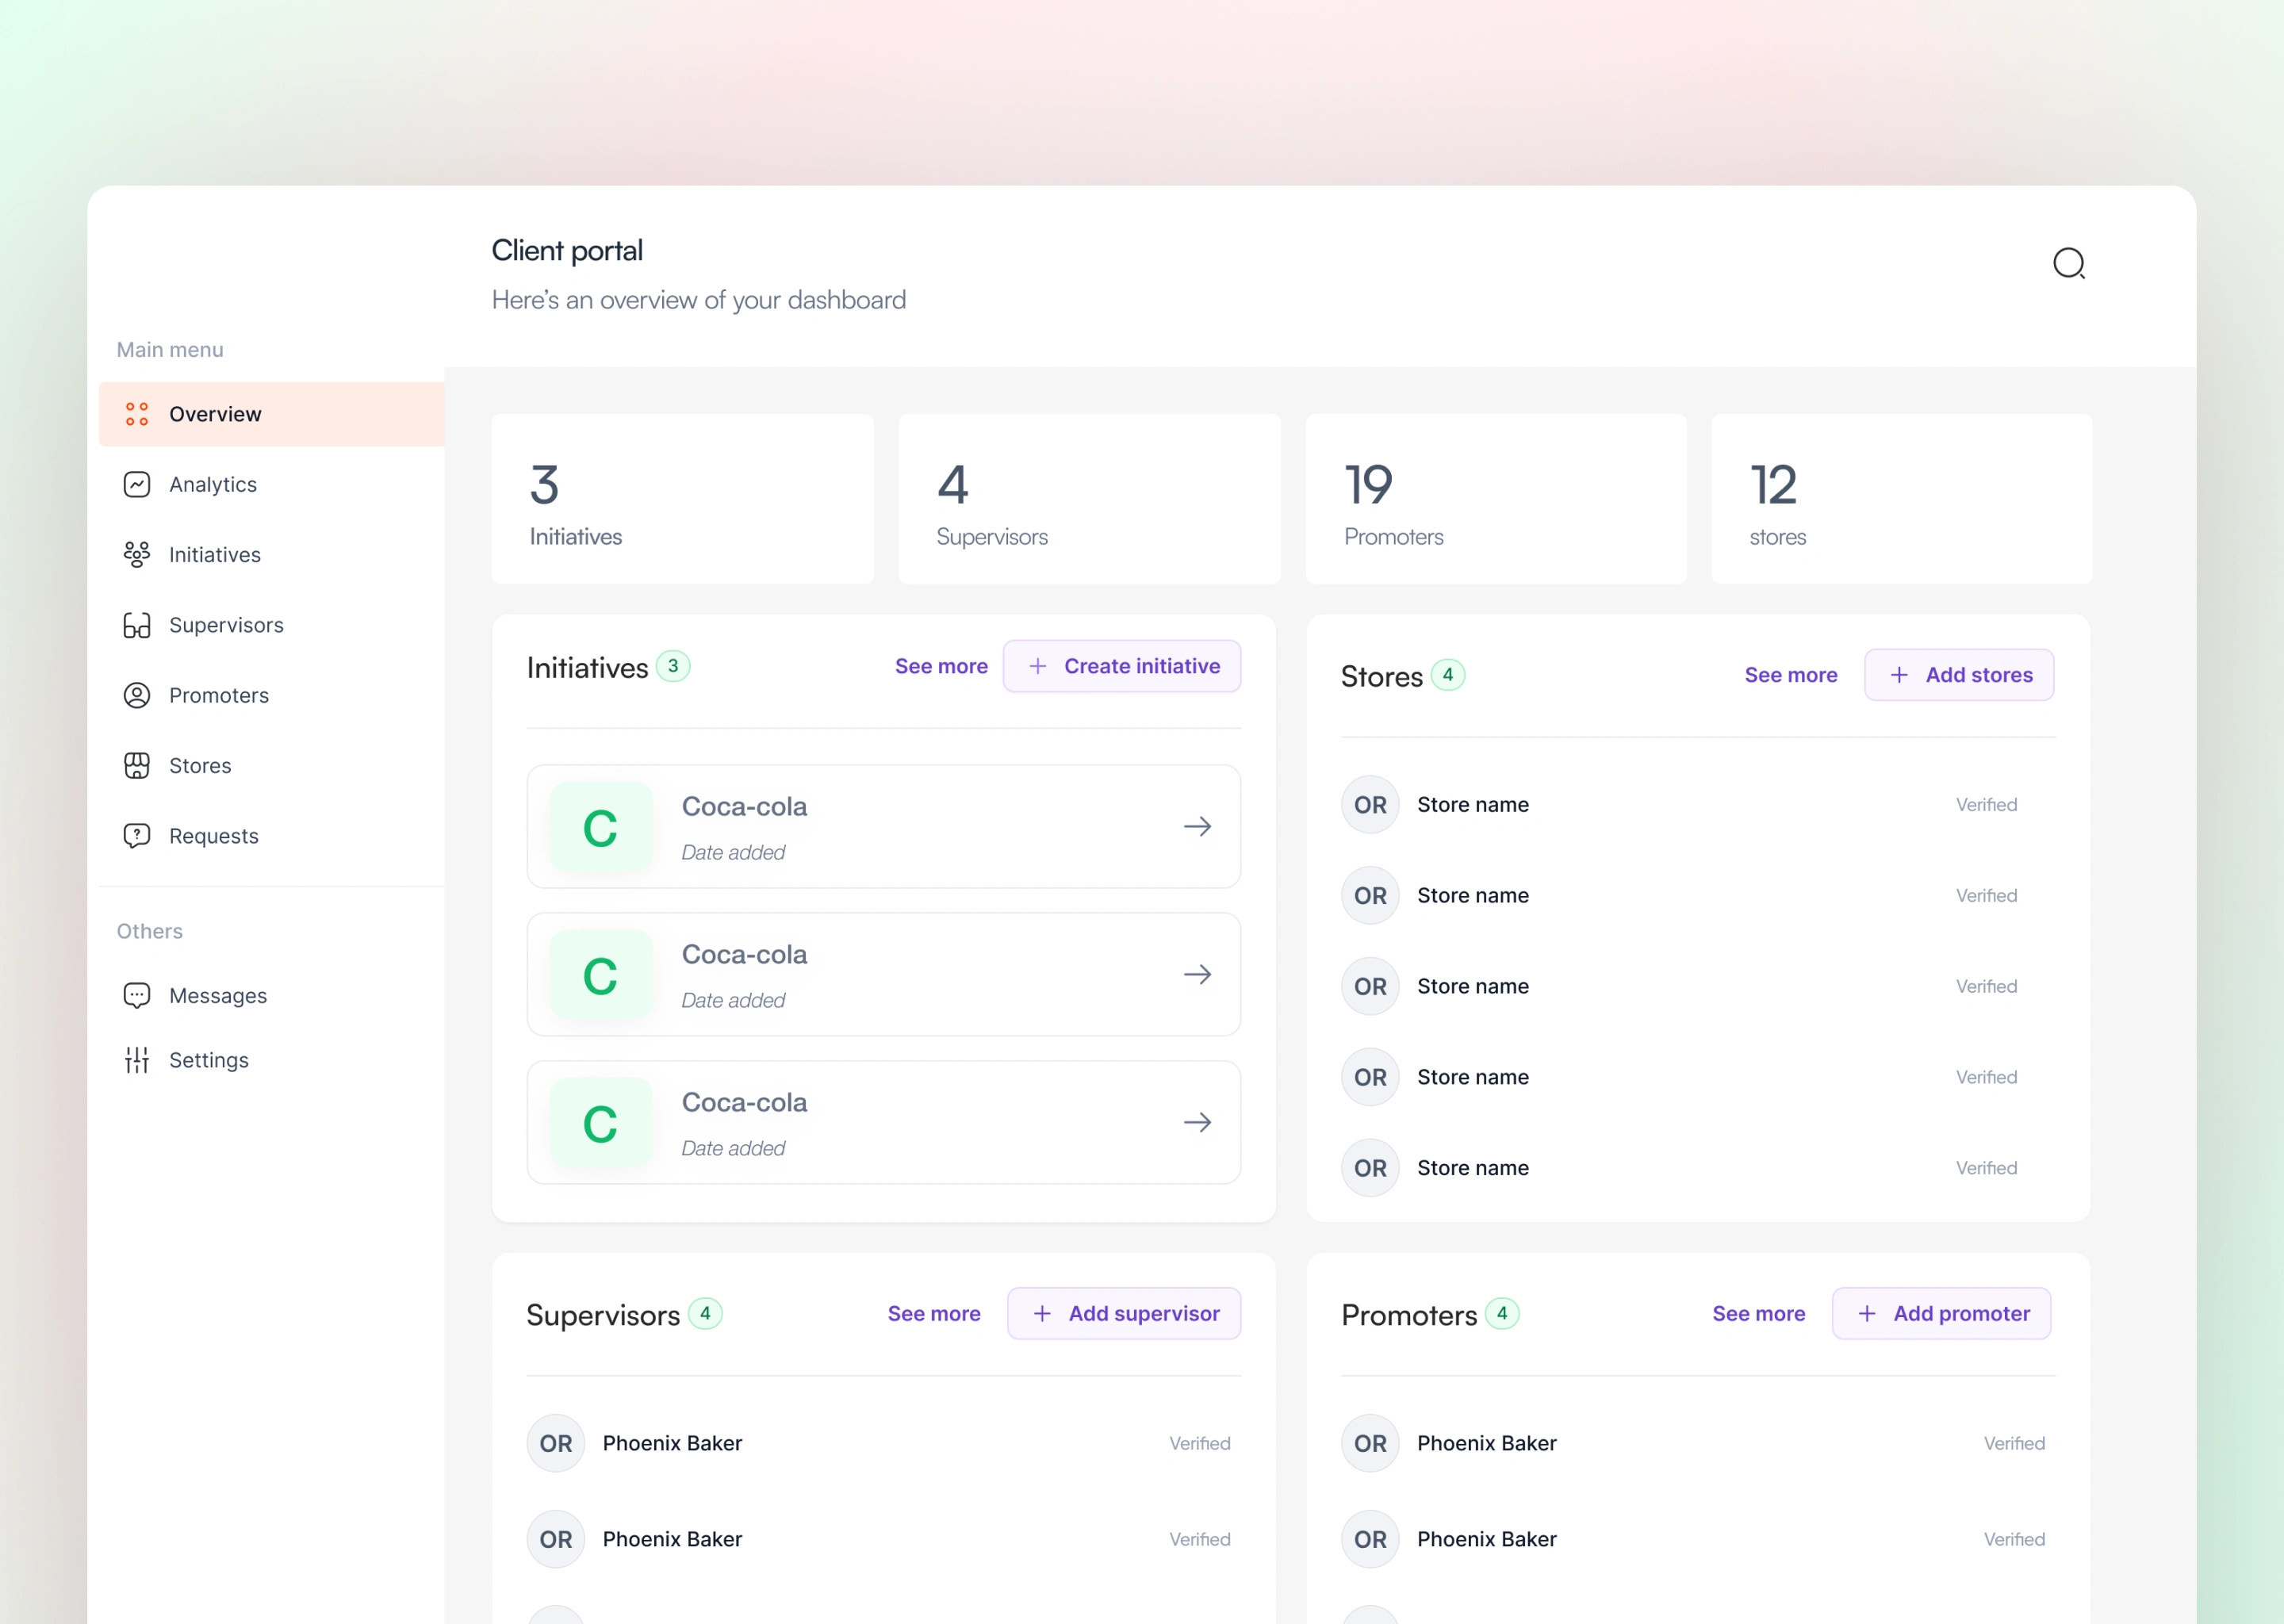Viewport: 2284px width, 1624px height.
Task: Click See more link in Supervisors panel
Action: tap(933, 1313)
